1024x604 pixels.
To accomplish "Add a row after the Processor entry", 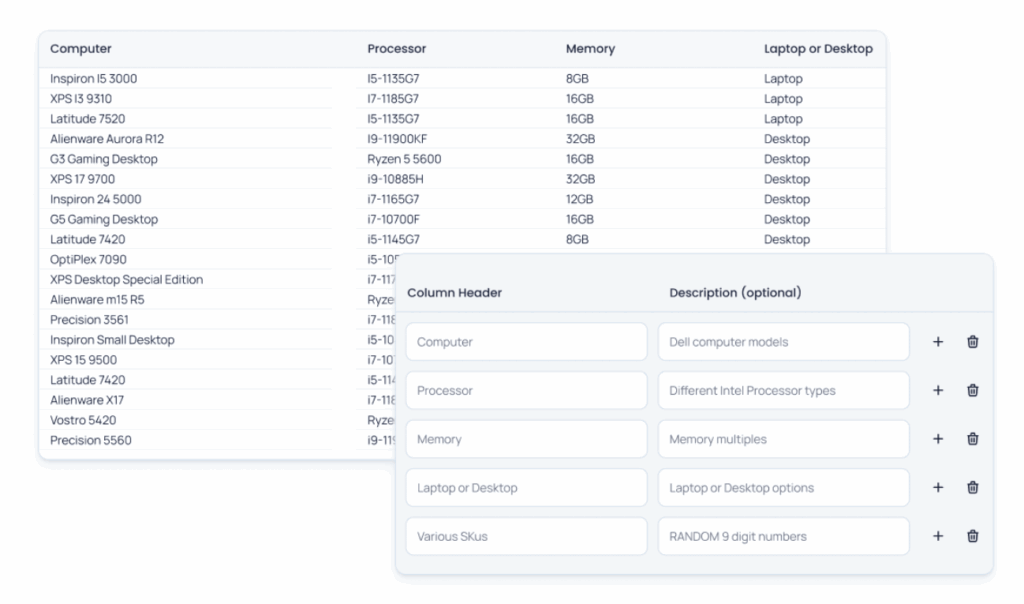I will (938, 390).
